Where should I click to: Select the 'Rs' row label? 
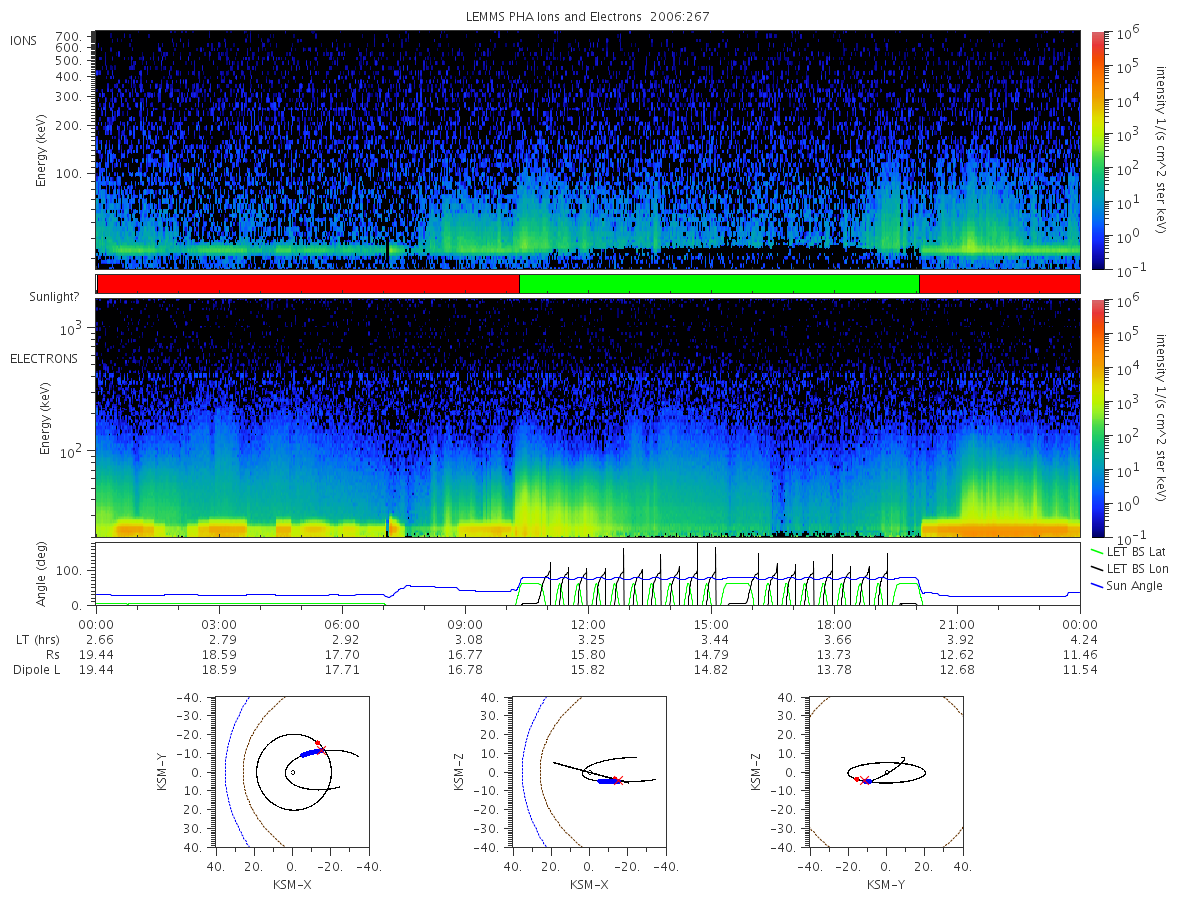[52, 654]
